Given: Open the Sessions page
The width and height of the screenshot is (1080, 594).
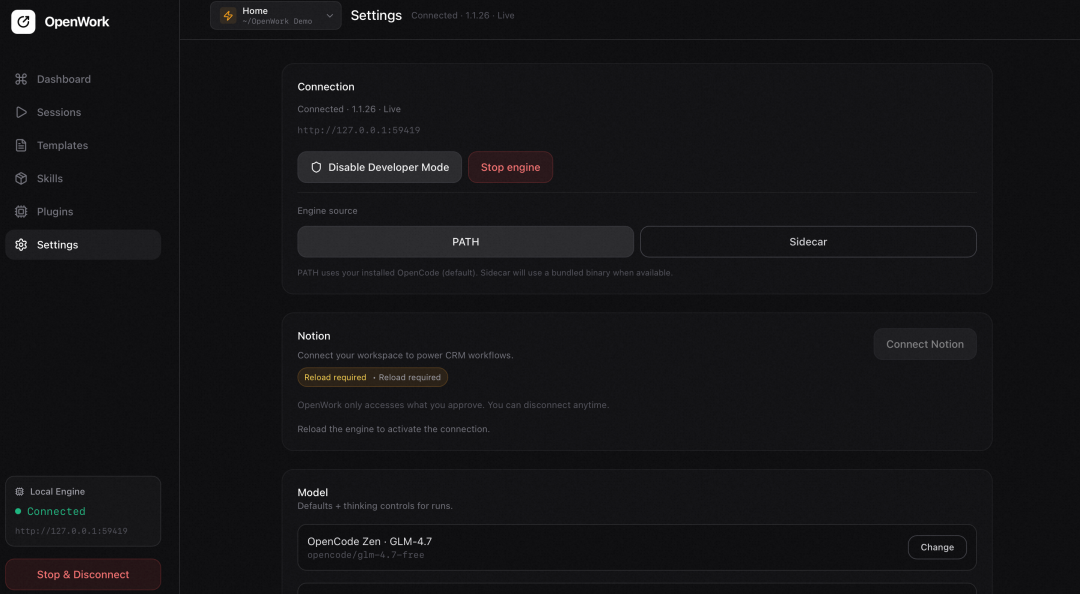Looking at the screenshot, I should (x=59, y=112).
